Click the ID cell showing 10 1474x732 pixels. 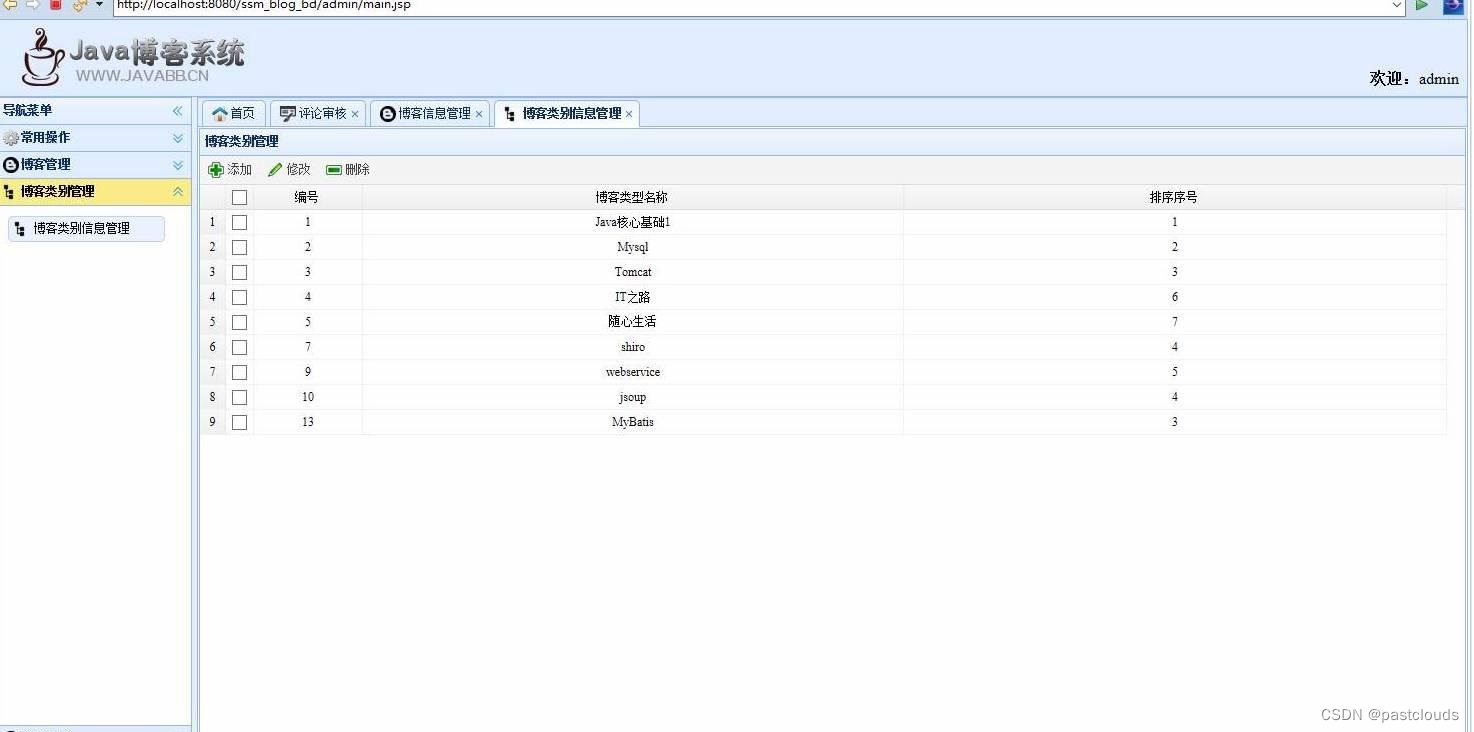(307, 398)
